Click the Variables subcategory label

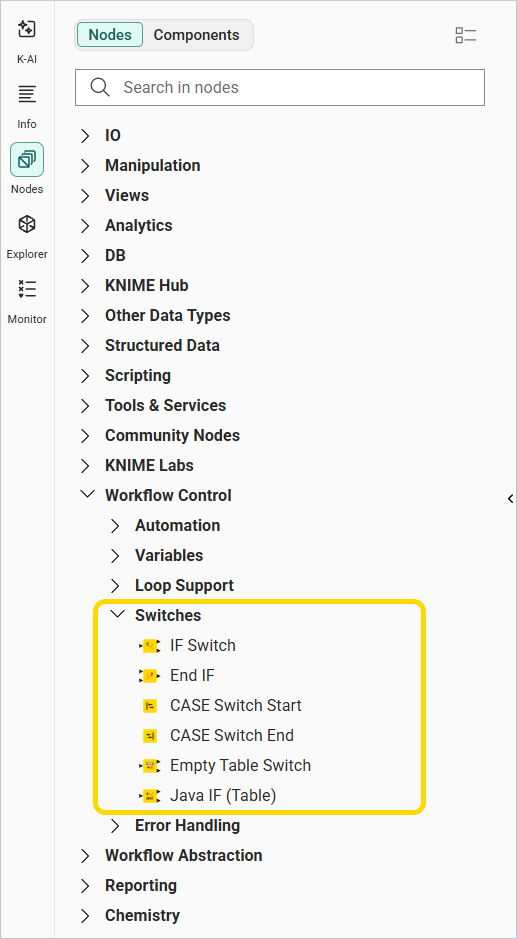coord(169,555)
